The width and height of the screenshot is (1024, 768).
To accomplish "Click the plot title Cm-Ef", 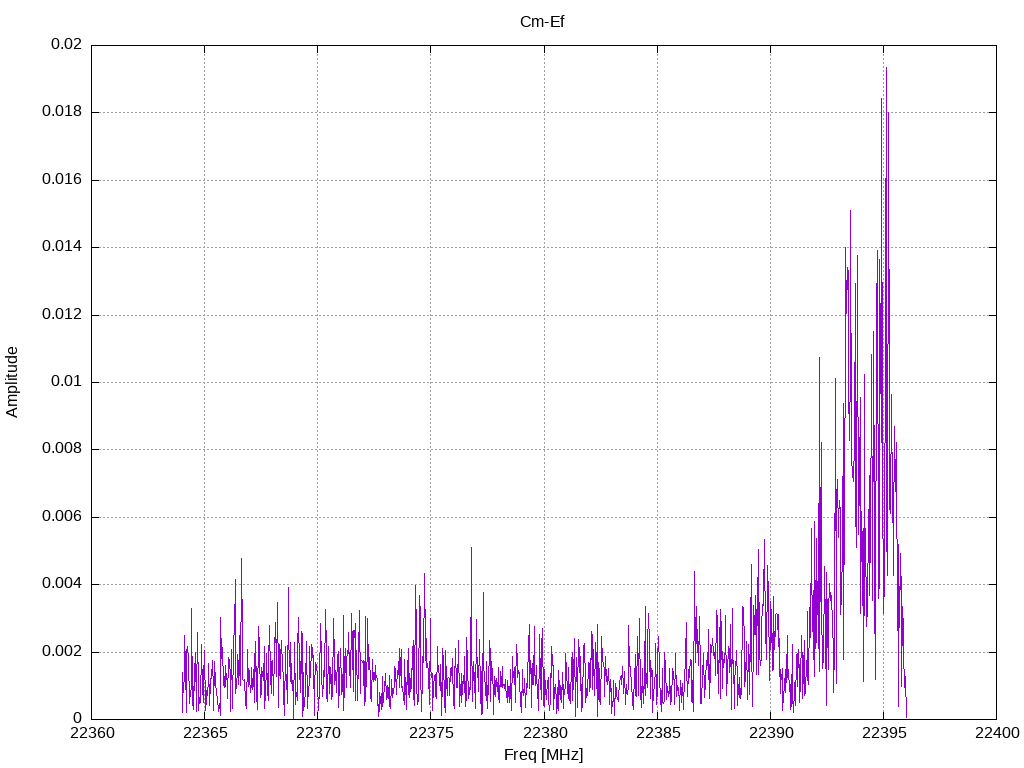I will coord(542,22).
